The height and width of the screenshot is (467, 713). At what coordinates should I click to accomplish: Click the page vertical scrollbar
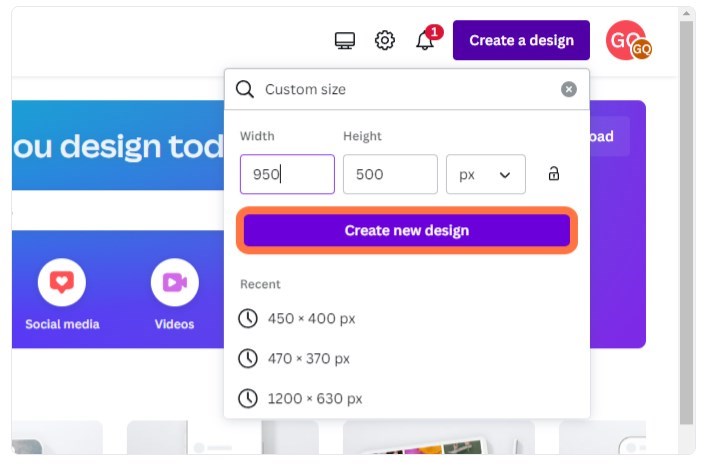687,223
